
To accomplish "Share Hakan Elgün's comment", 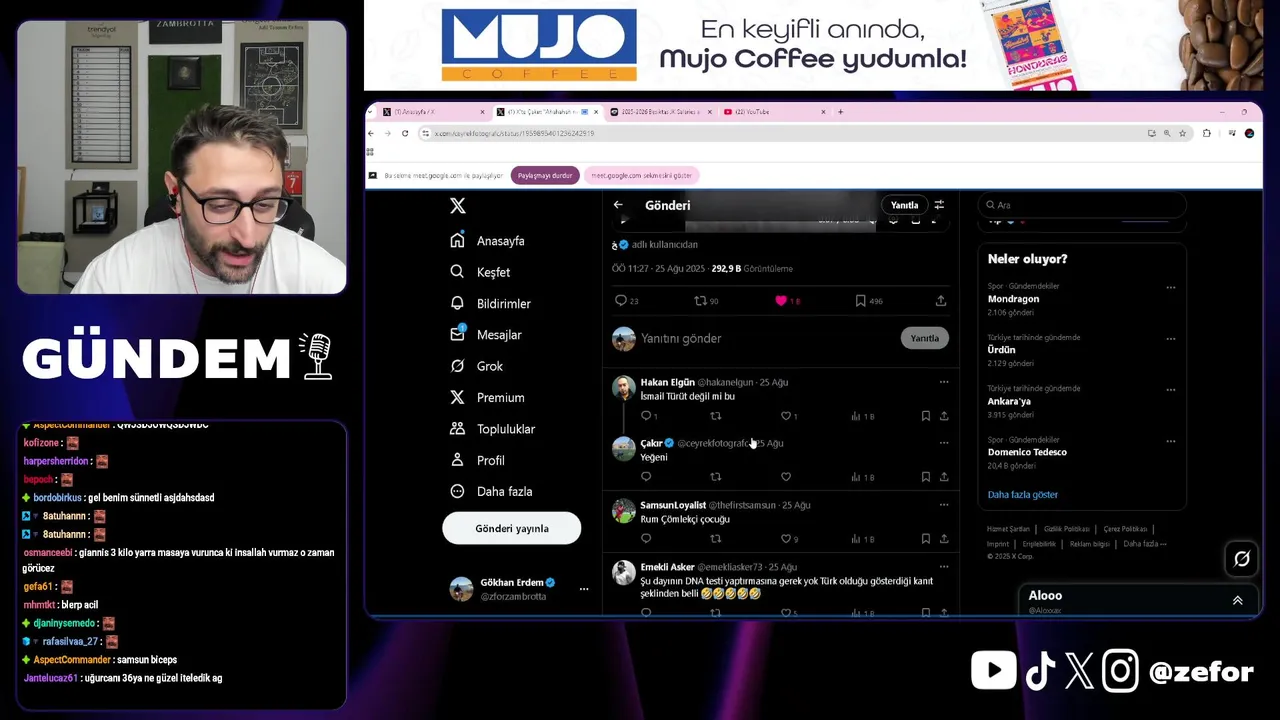I will pyautogui.click(x=944, y=416).
